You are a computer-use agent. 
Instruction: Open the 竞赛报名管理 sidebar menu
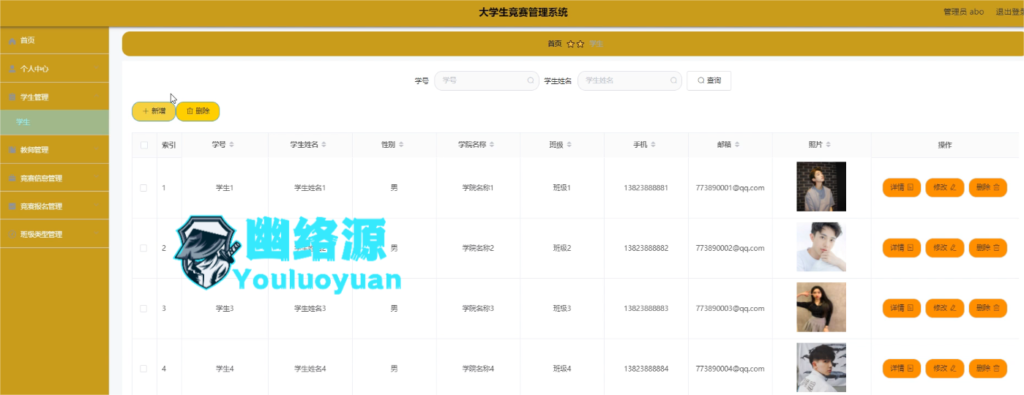(x=54, y=206)
